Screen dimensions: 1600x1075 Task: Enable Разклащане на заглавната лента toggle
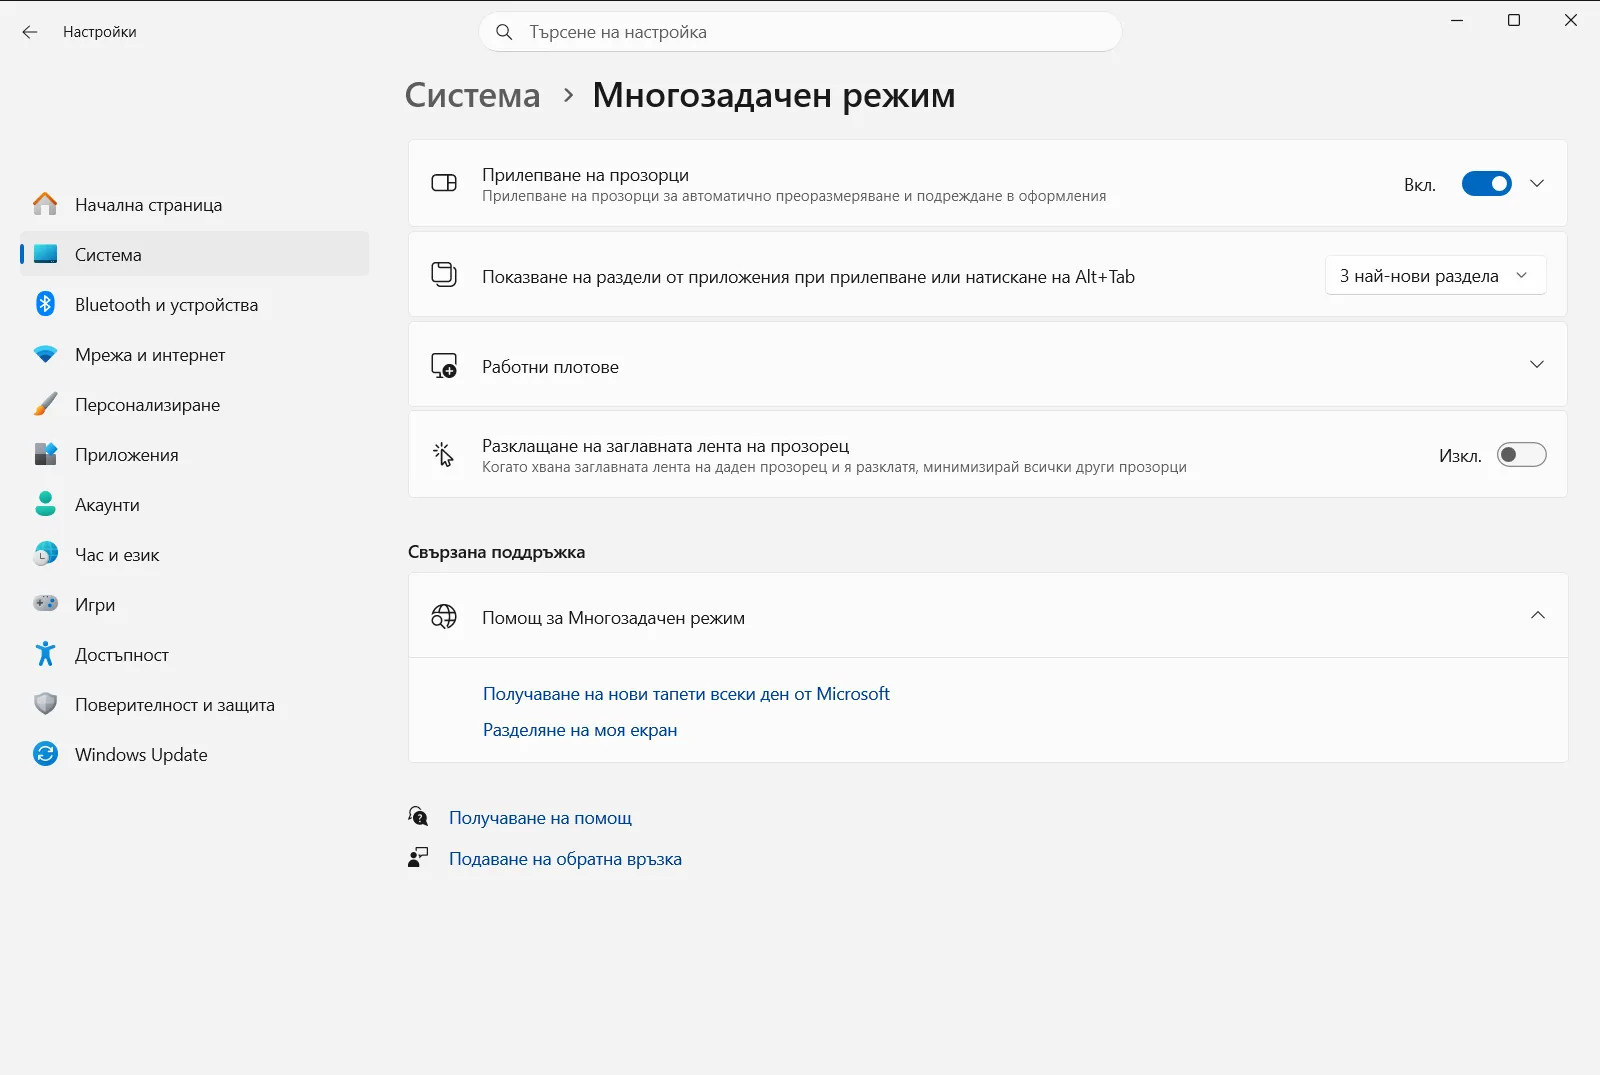(1522, 455)
